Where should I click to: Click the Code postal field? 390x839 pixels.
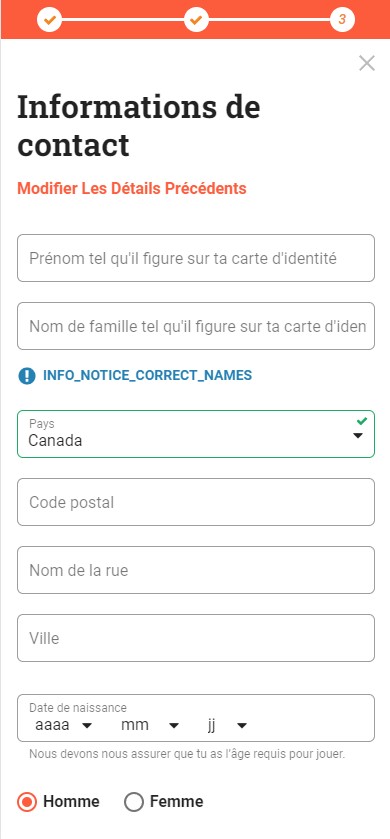pyautogui.click(x=196, y=502)
